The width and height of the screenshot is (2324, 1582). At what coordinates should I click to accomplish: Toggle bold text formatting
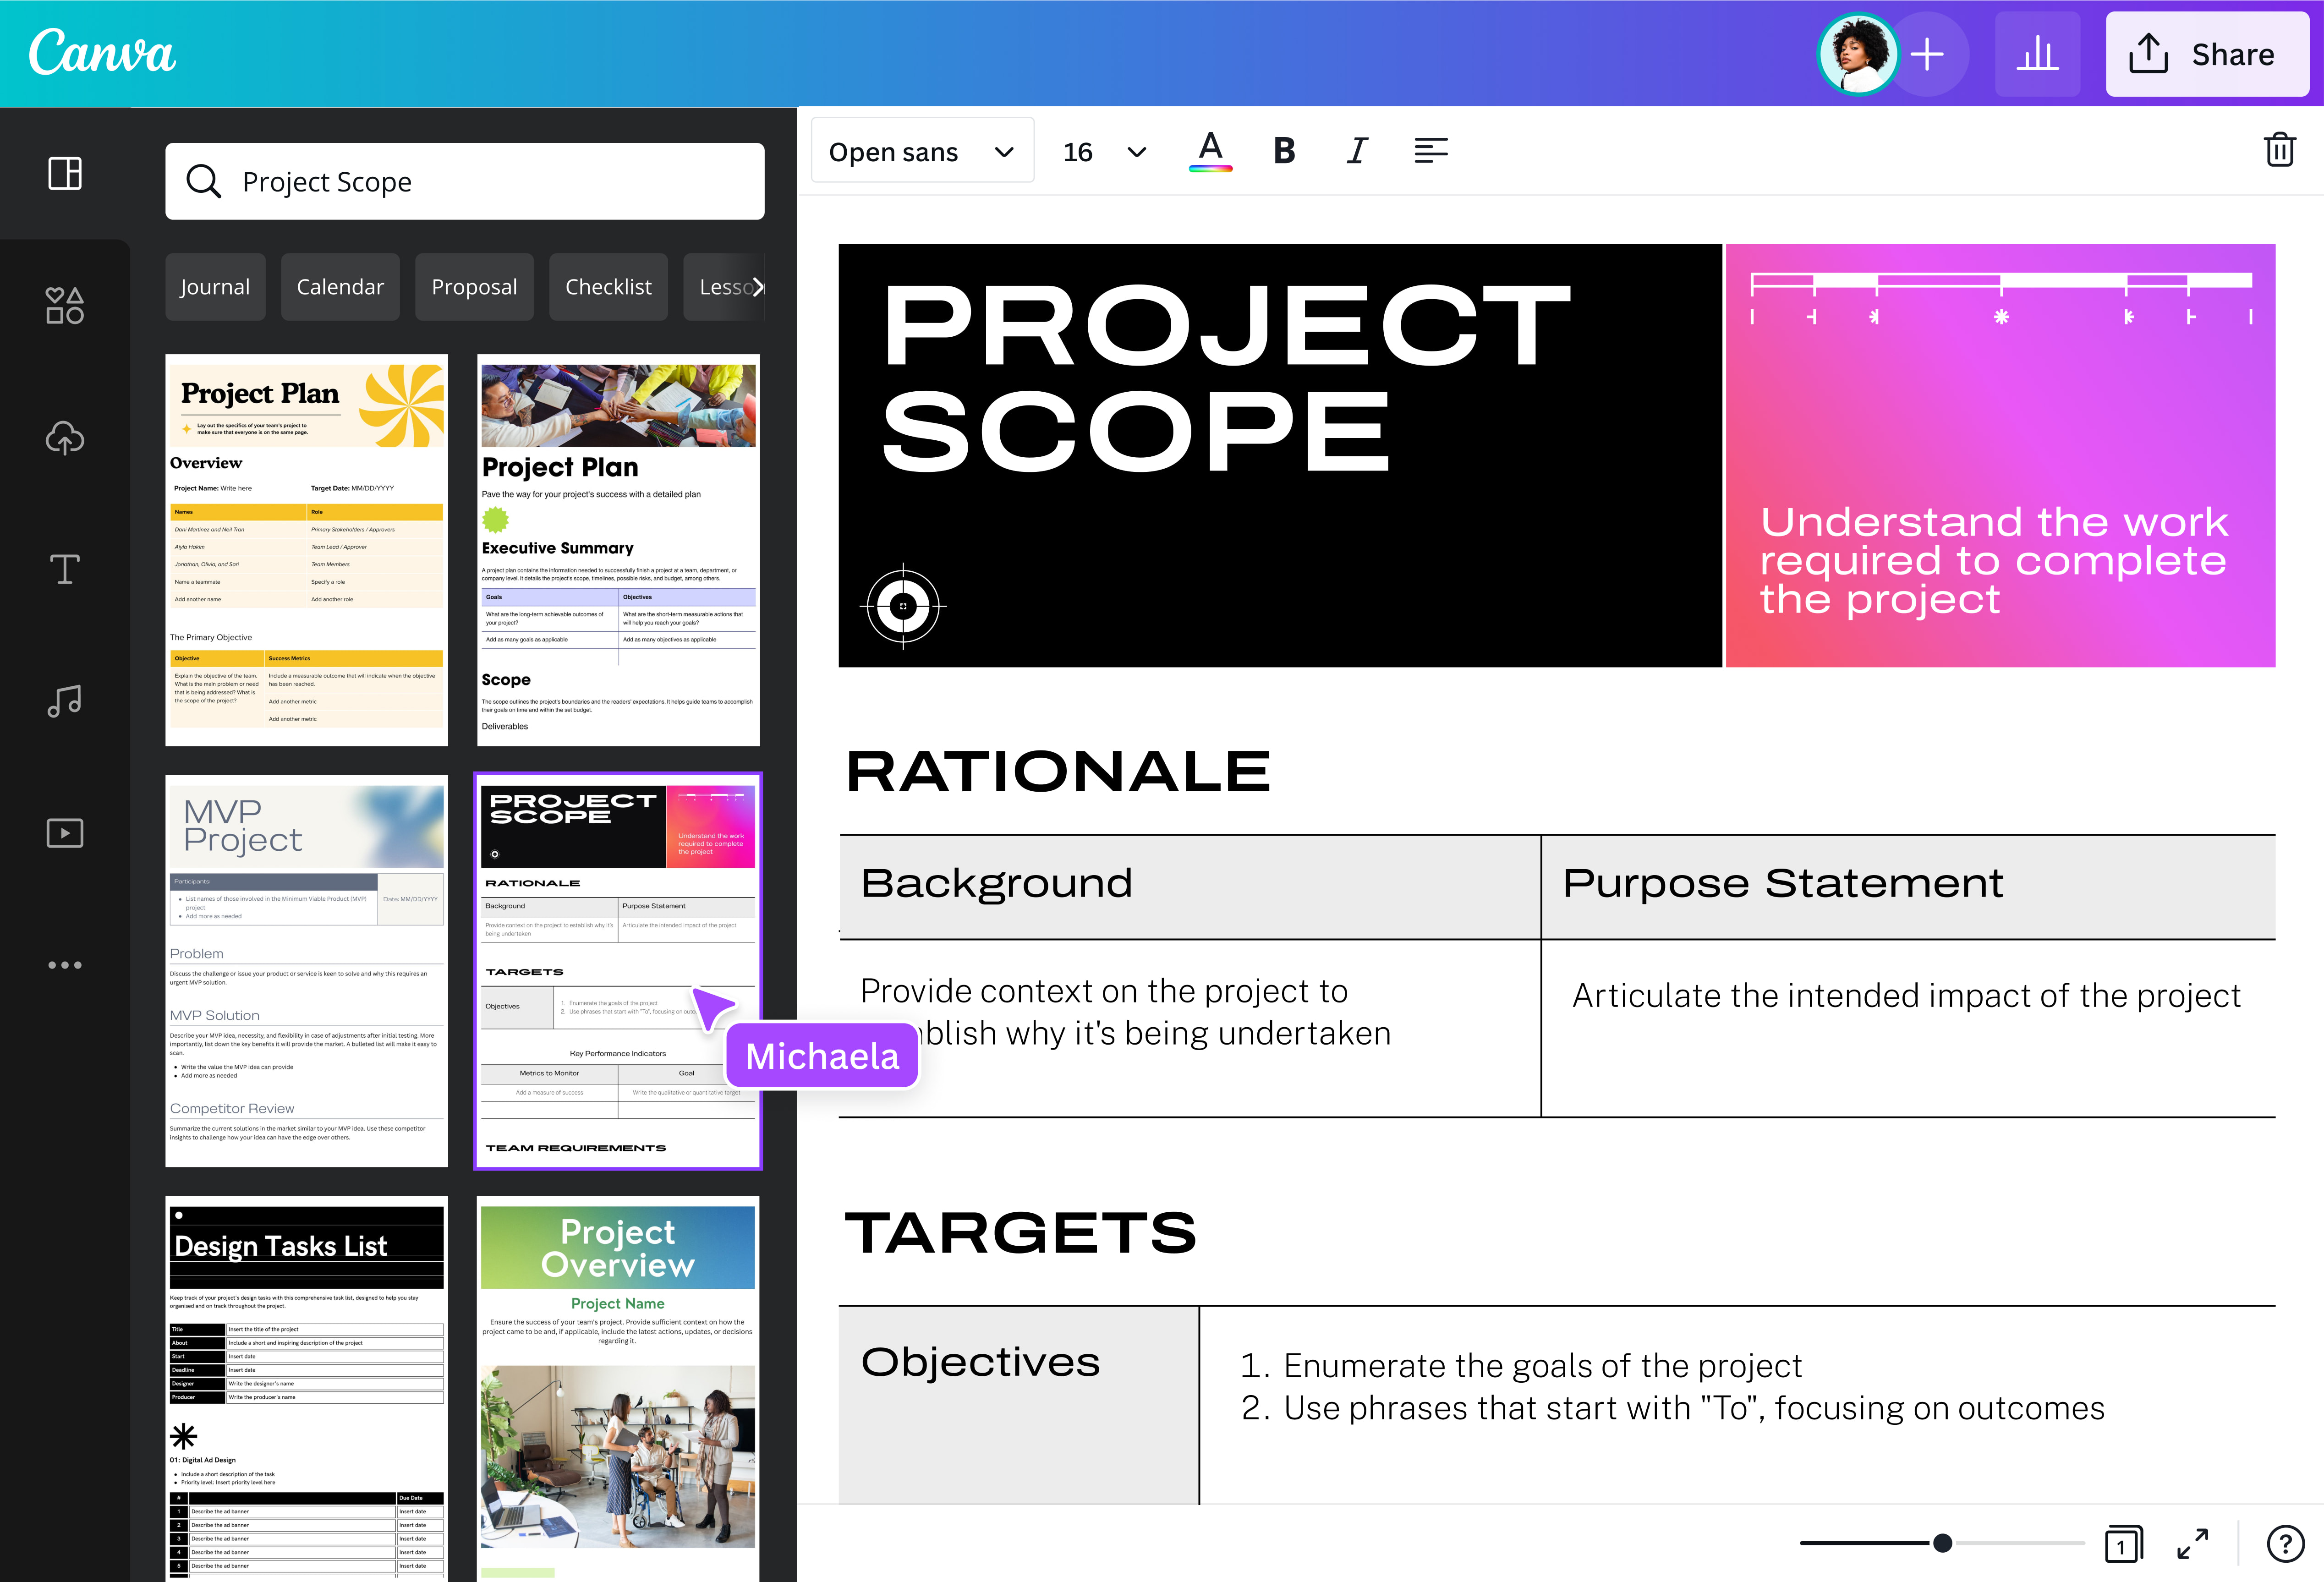click(x=1284, y=151)
